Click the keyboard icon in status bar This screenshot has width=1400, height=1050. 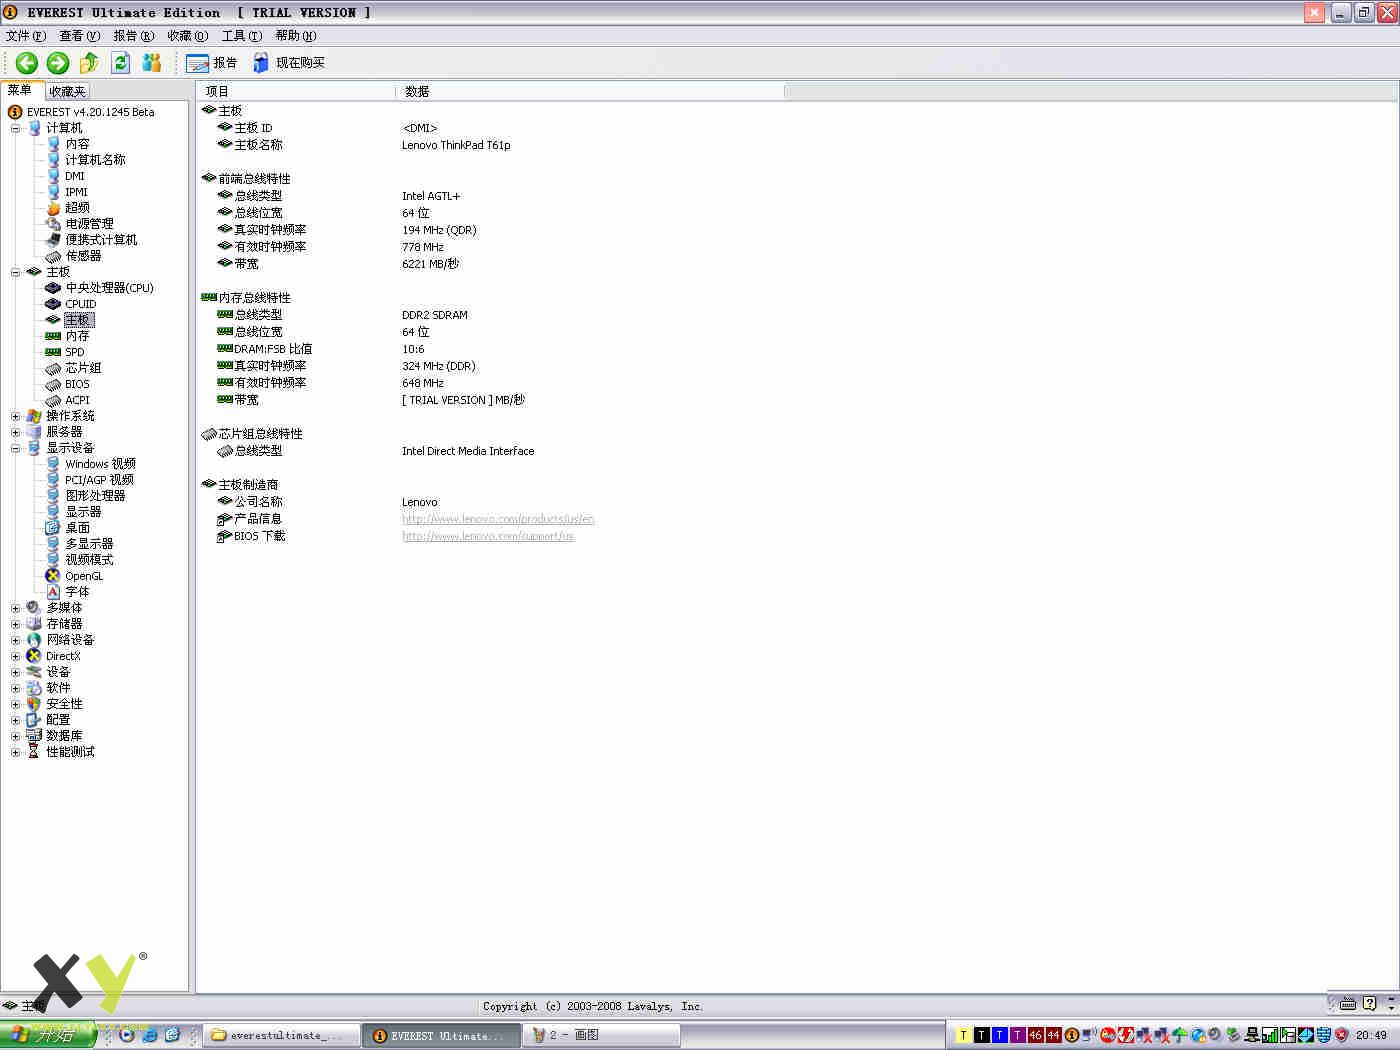(x=1348, y=1003)
